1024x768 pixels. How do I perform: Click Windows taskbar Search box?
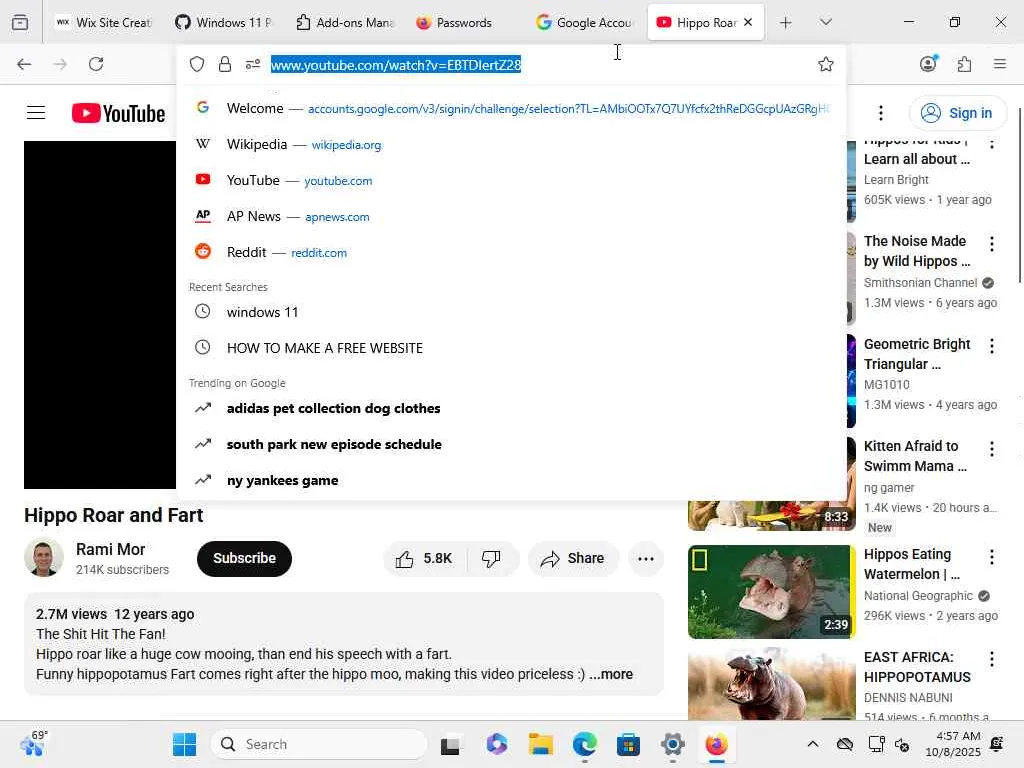(319, 744)
